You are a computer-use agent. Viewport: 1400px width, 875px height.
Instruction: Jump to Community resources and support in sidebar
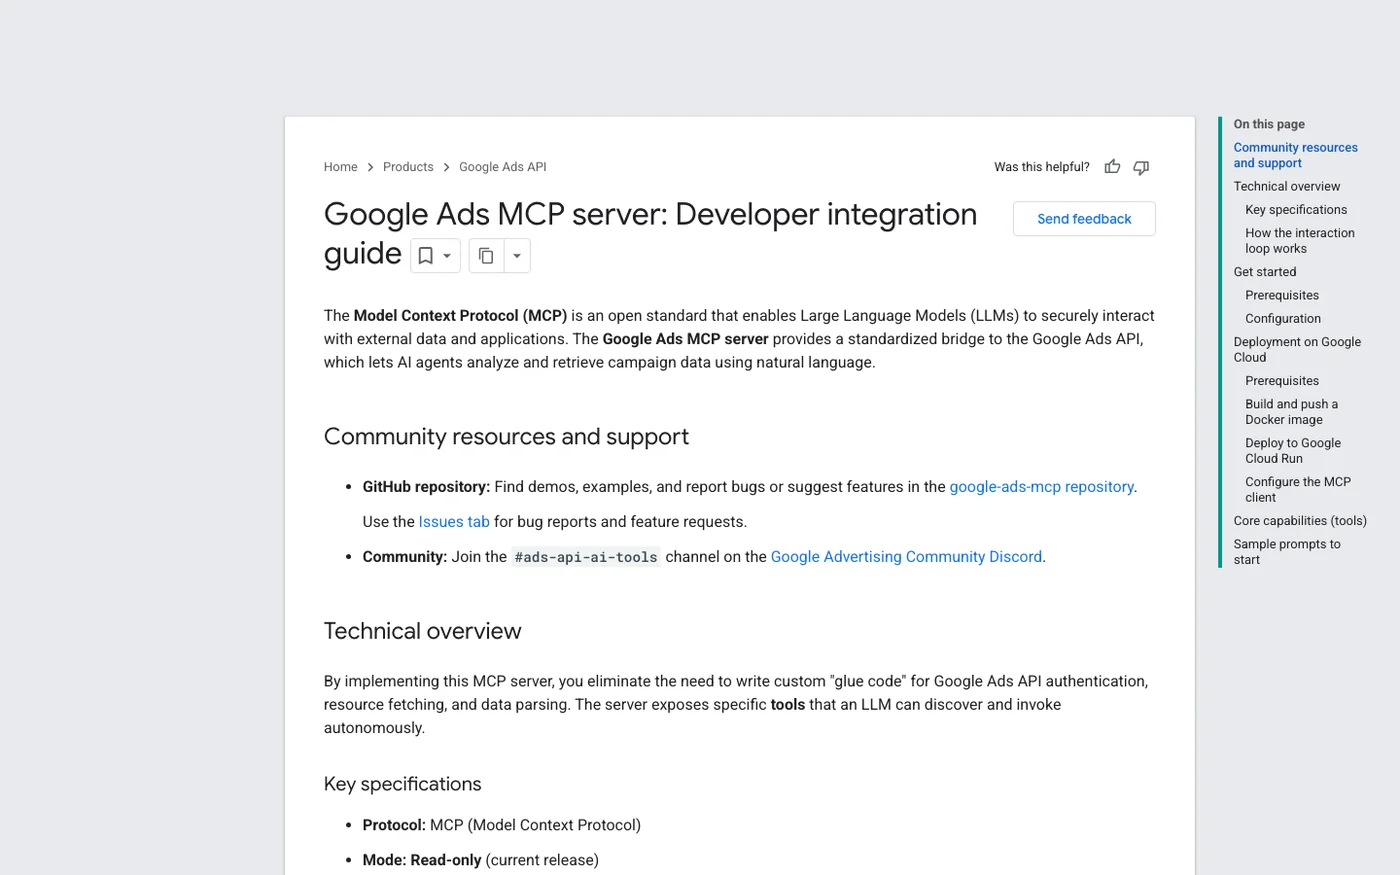(1295, 155)
